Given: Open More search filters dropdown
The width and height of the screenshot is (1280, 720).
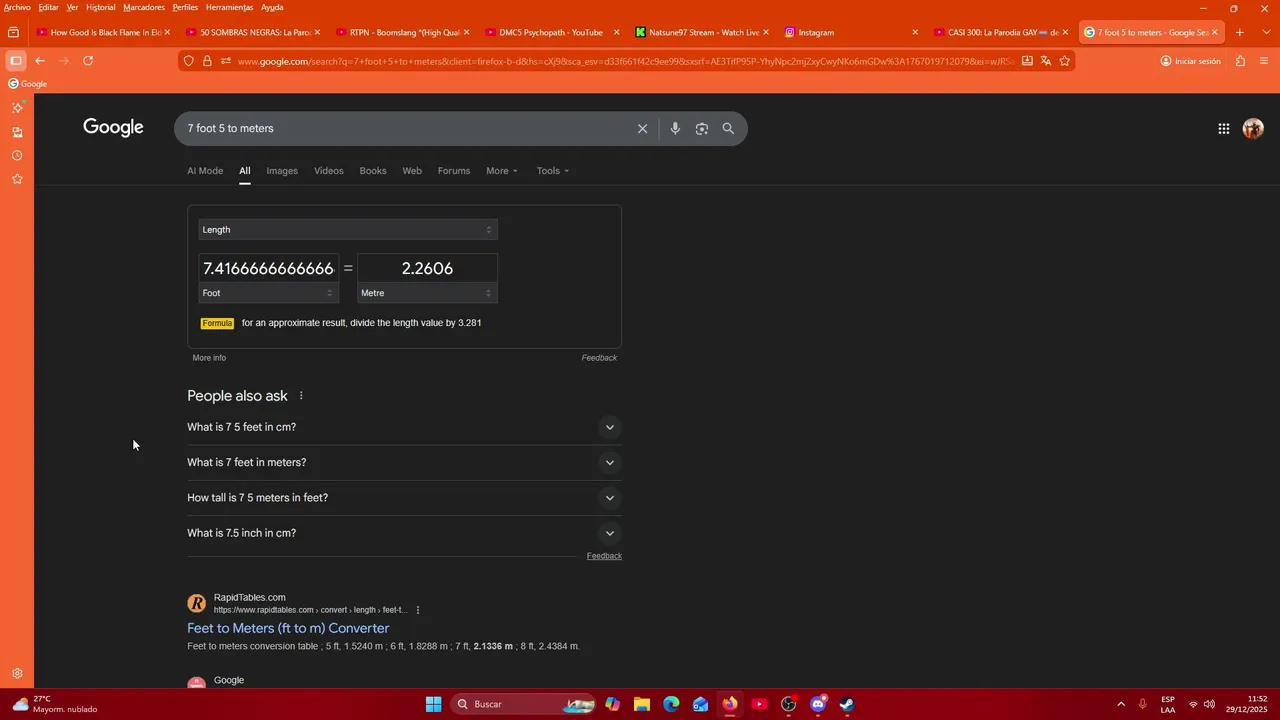Looking at the screenshot, I should [502, 171].
